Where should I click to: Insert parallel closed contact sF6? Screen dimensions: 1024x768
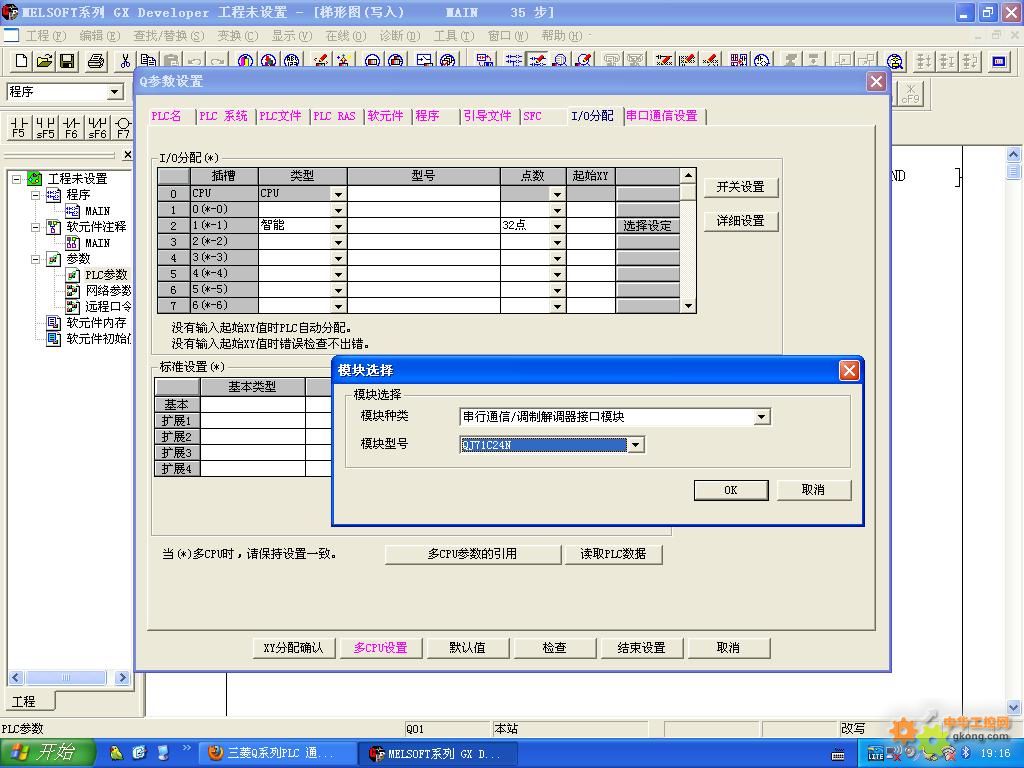coord(97,127)
